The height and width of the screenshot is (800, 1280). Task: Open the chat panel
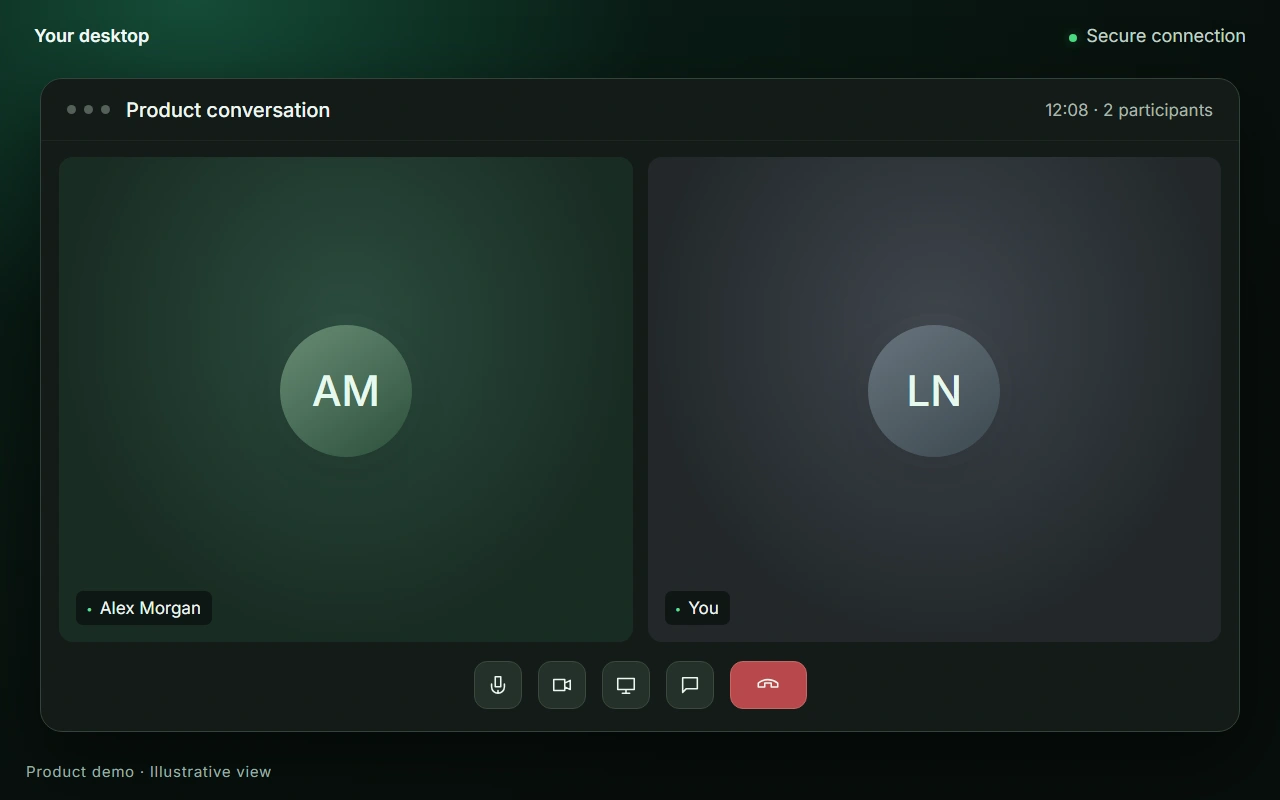tap(690, 685)
